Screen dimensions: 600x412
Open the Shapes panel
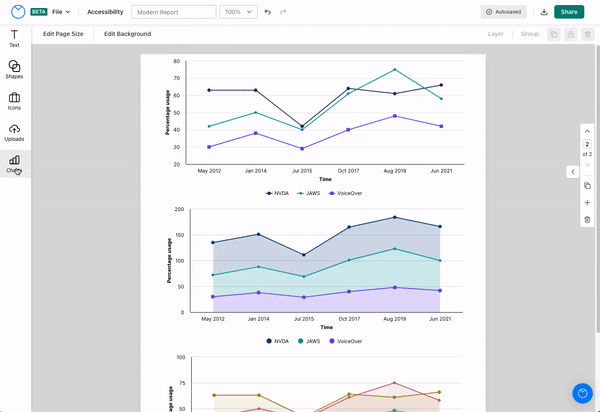tap(14, 70)
